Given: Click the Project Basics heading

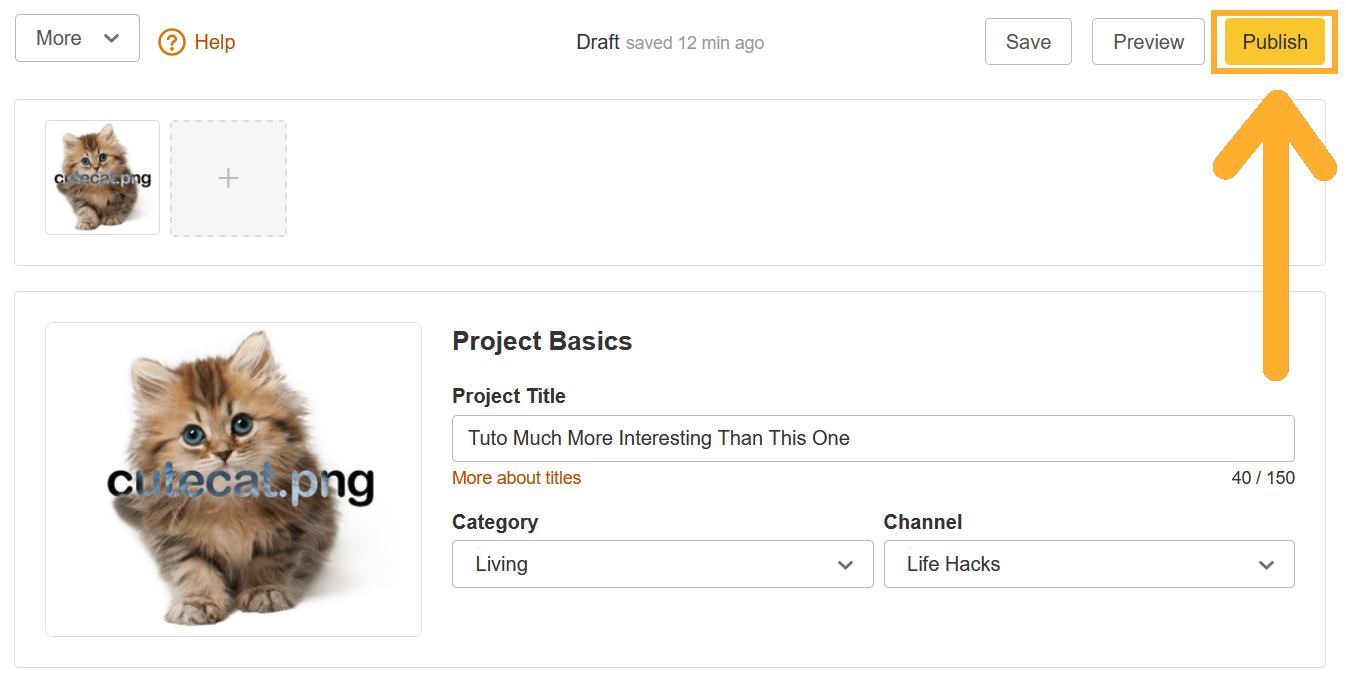Looking at the screenshot, I should tap(542, 341).
